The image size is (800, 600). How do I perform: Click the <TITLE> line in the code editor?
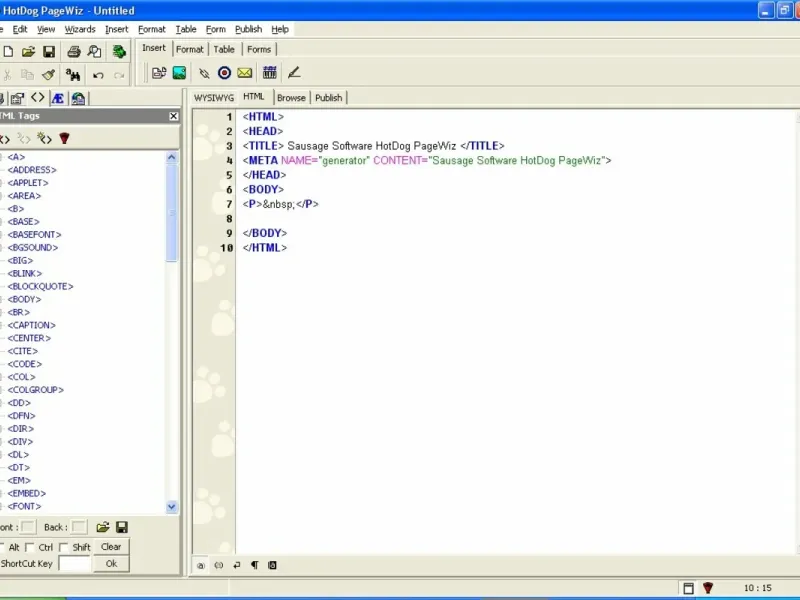tap(373, 146)
